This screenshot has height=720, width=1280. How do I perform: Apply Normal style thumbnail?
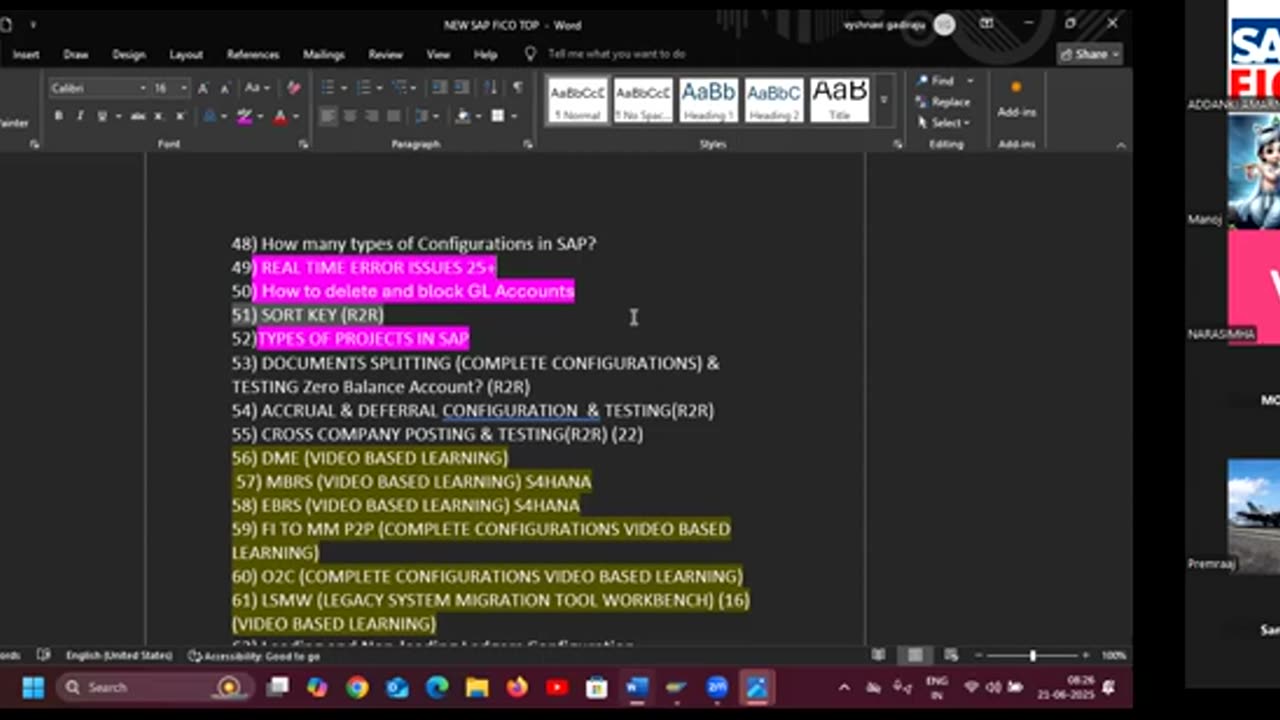tap(577, 100)
